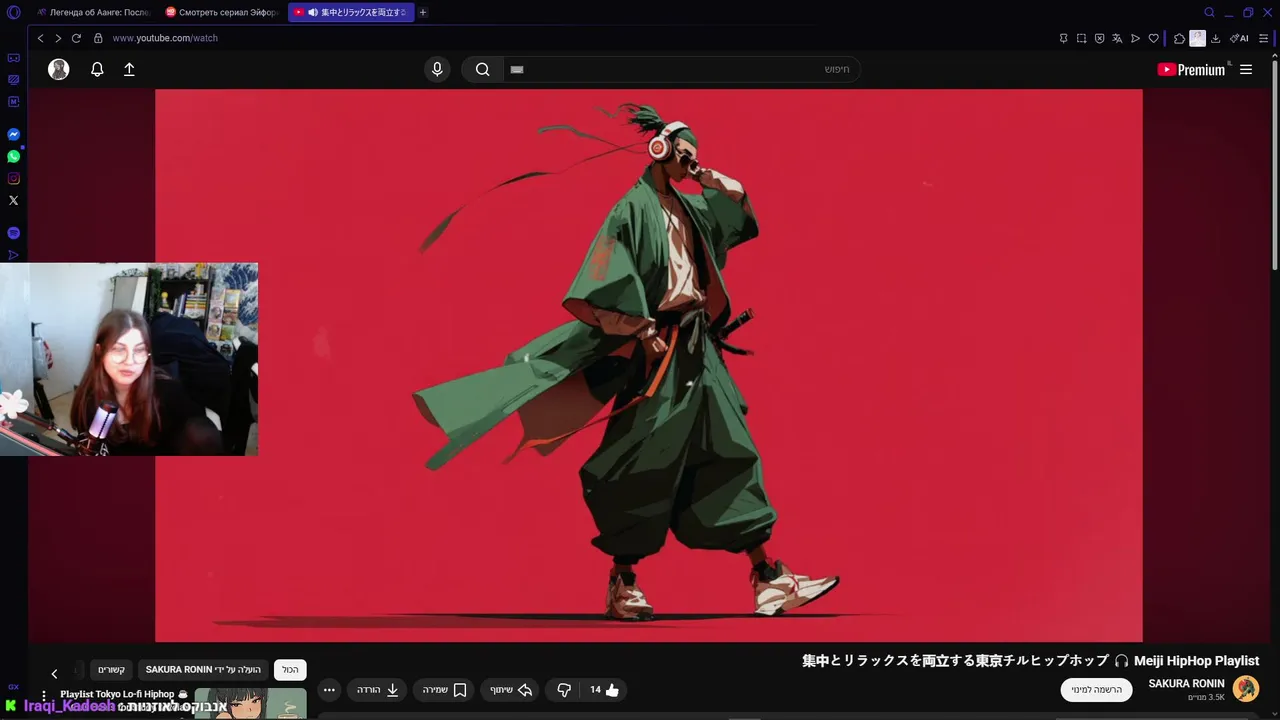Click the YouTube upload arrow icon
This screenshot has width=1280, height=720.
129,69
